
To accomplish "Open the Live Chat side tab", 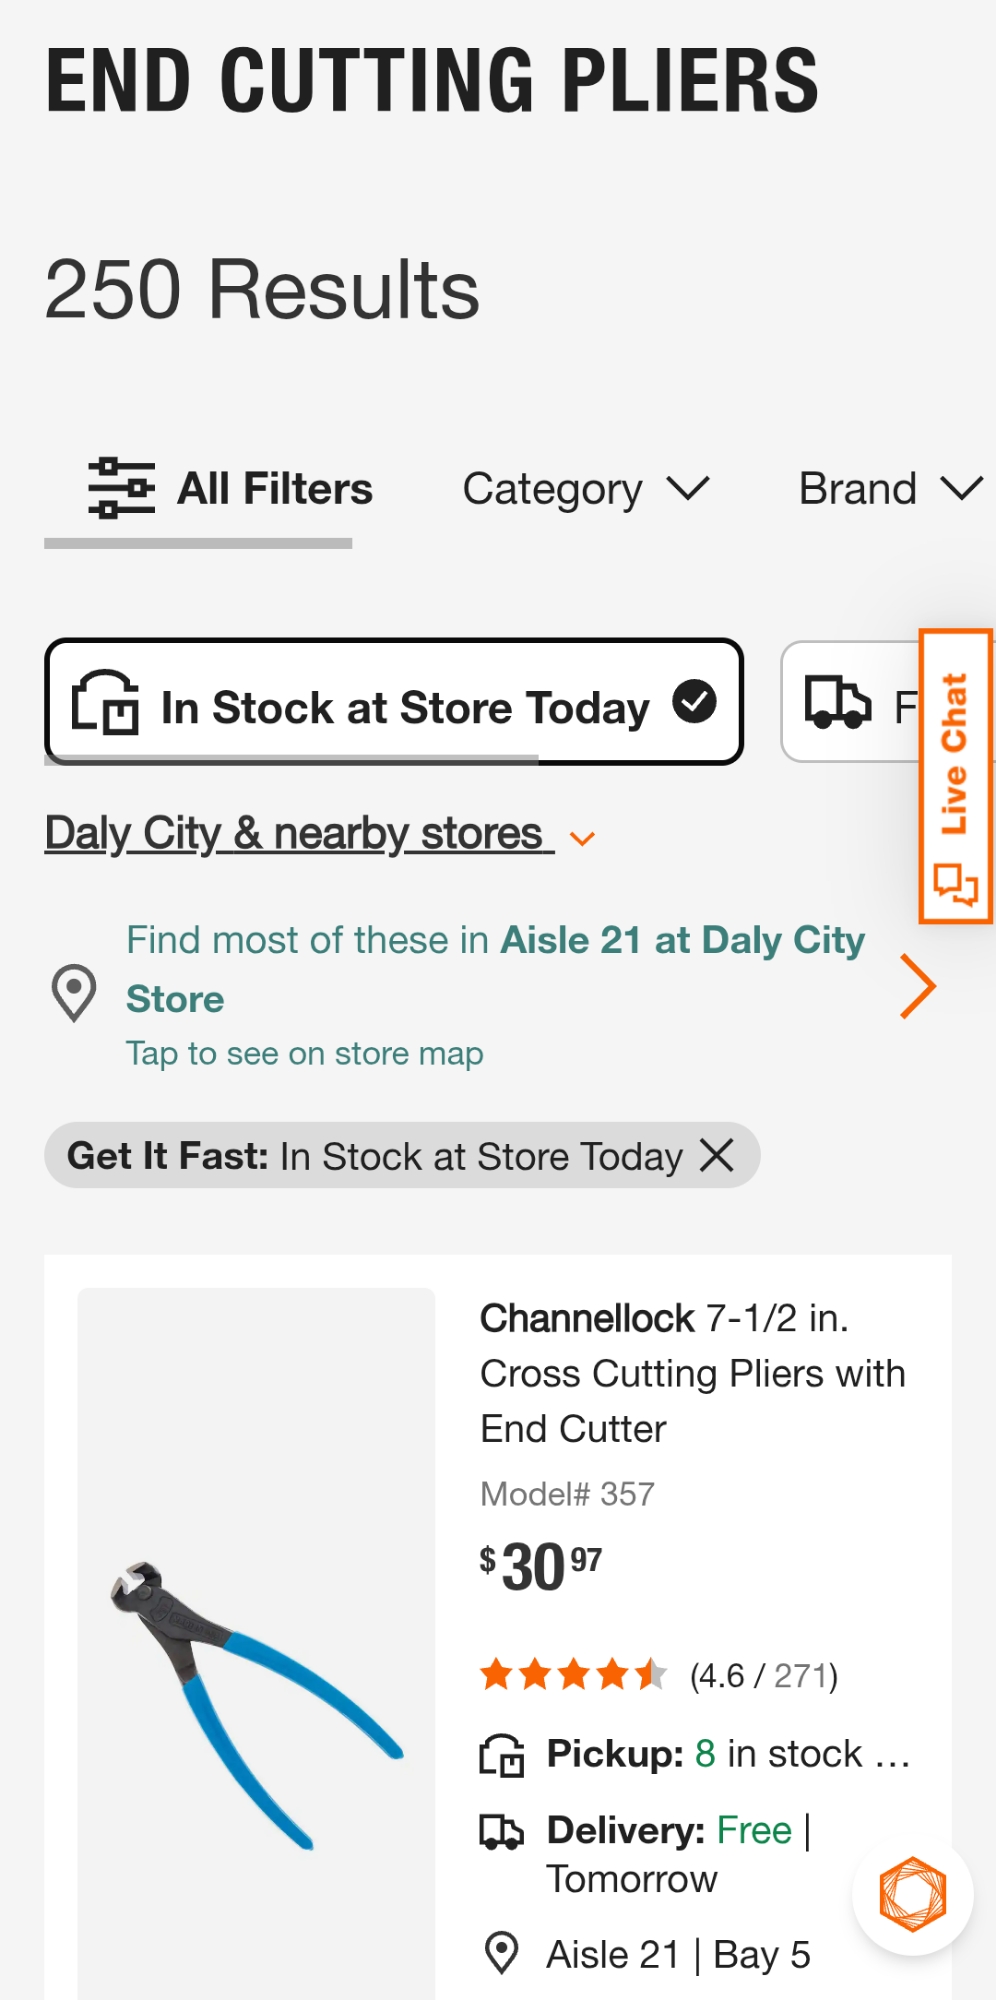I will coord(955,776).
